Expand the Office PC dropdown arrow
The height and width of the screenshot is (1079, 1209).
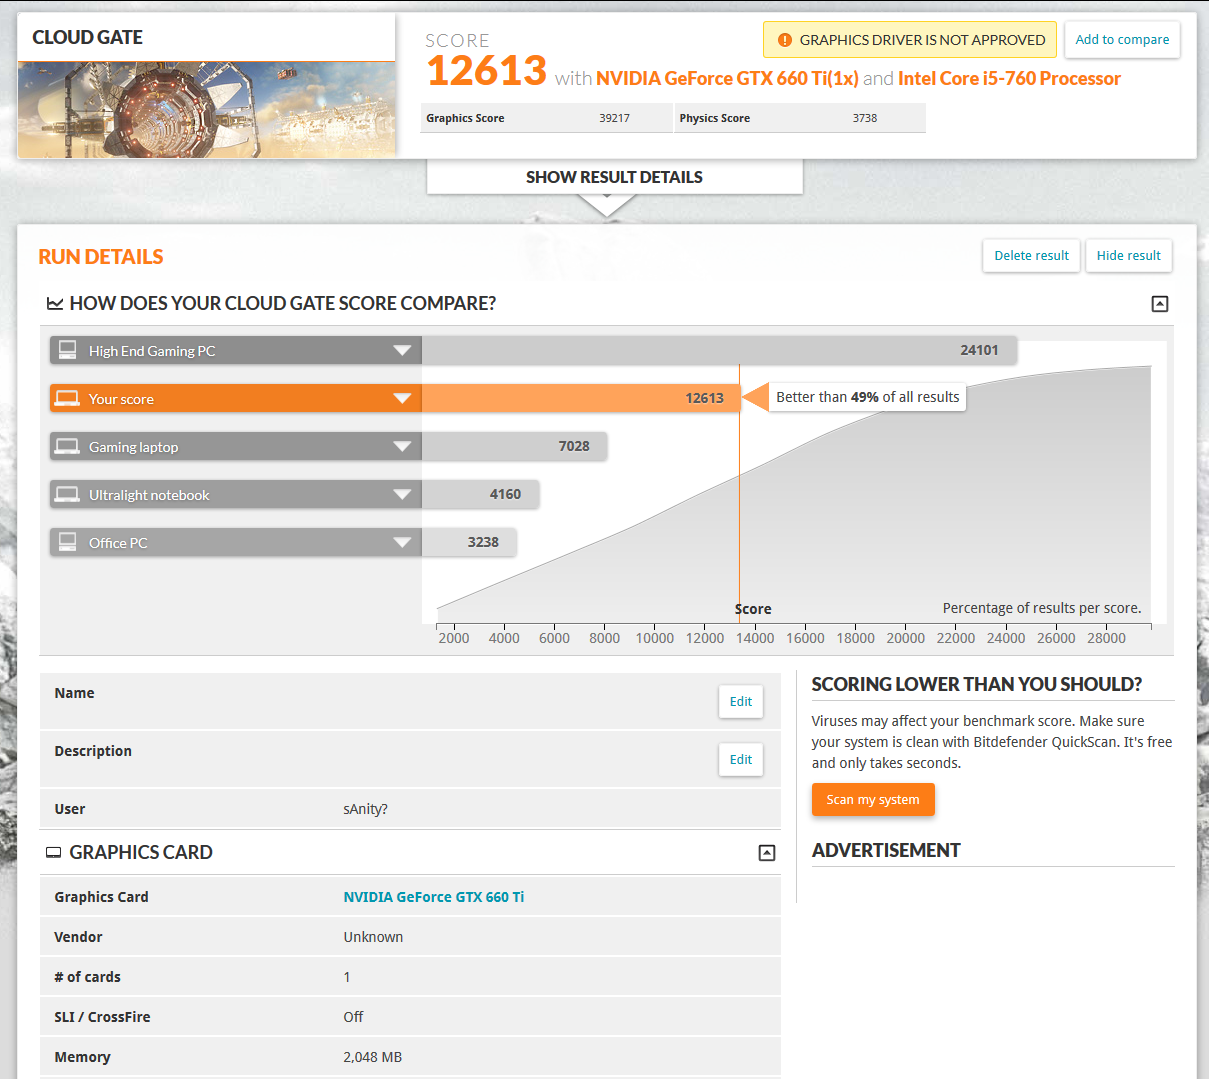pos(402,542)
